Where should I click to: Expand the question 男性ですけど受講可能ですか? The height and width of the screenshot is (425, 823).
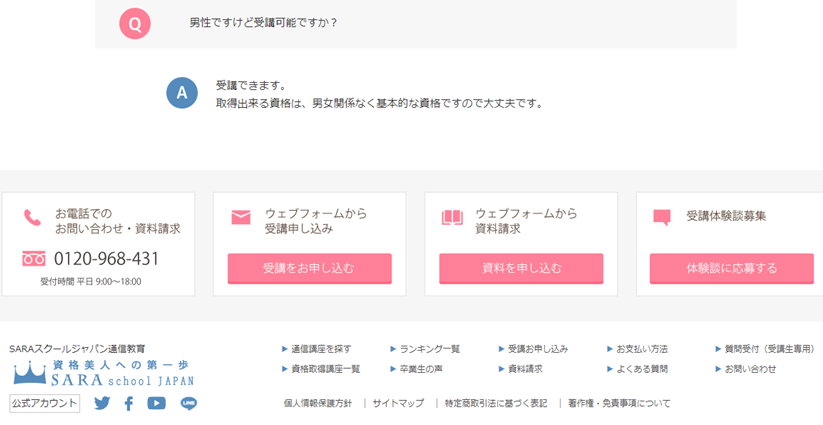tap(264, 22)
